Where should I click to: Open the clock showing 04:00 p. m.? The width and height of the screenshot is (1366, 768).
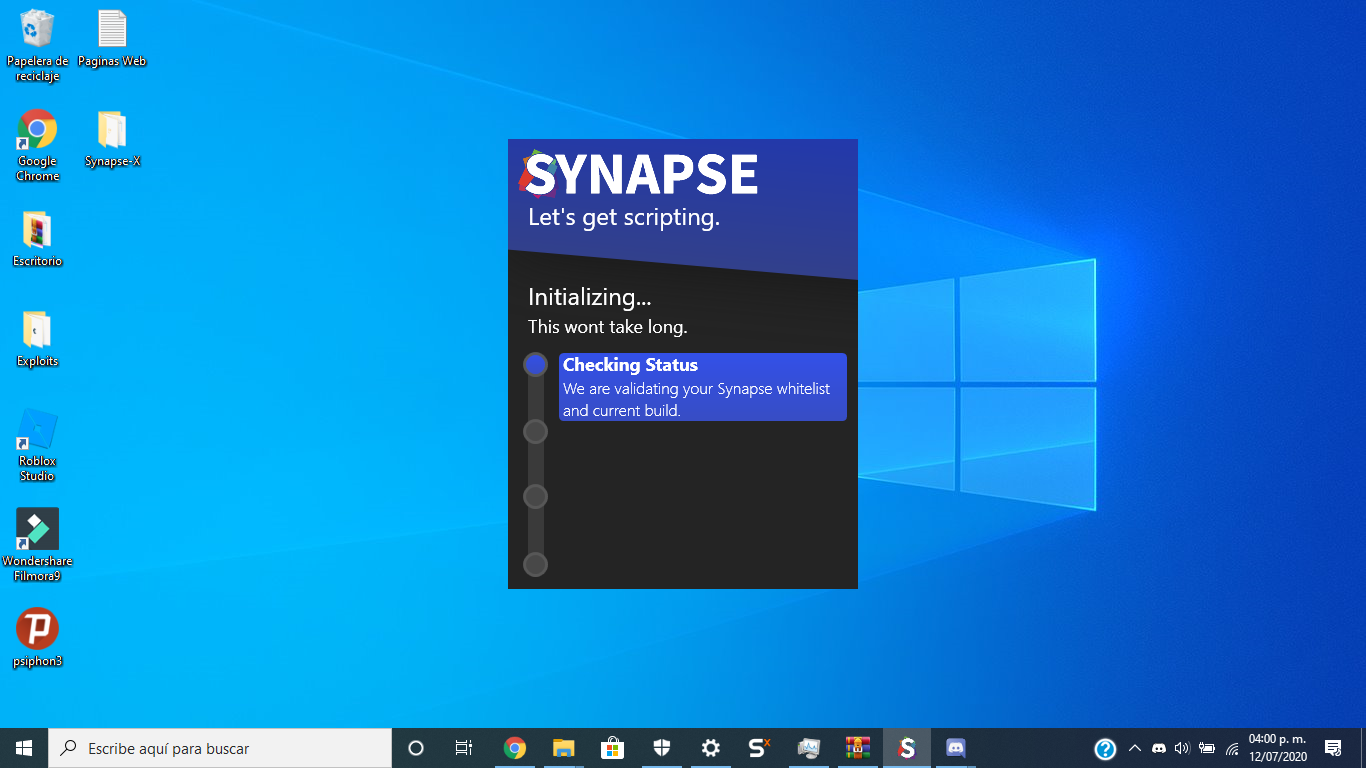click(x=1277, y=748)
